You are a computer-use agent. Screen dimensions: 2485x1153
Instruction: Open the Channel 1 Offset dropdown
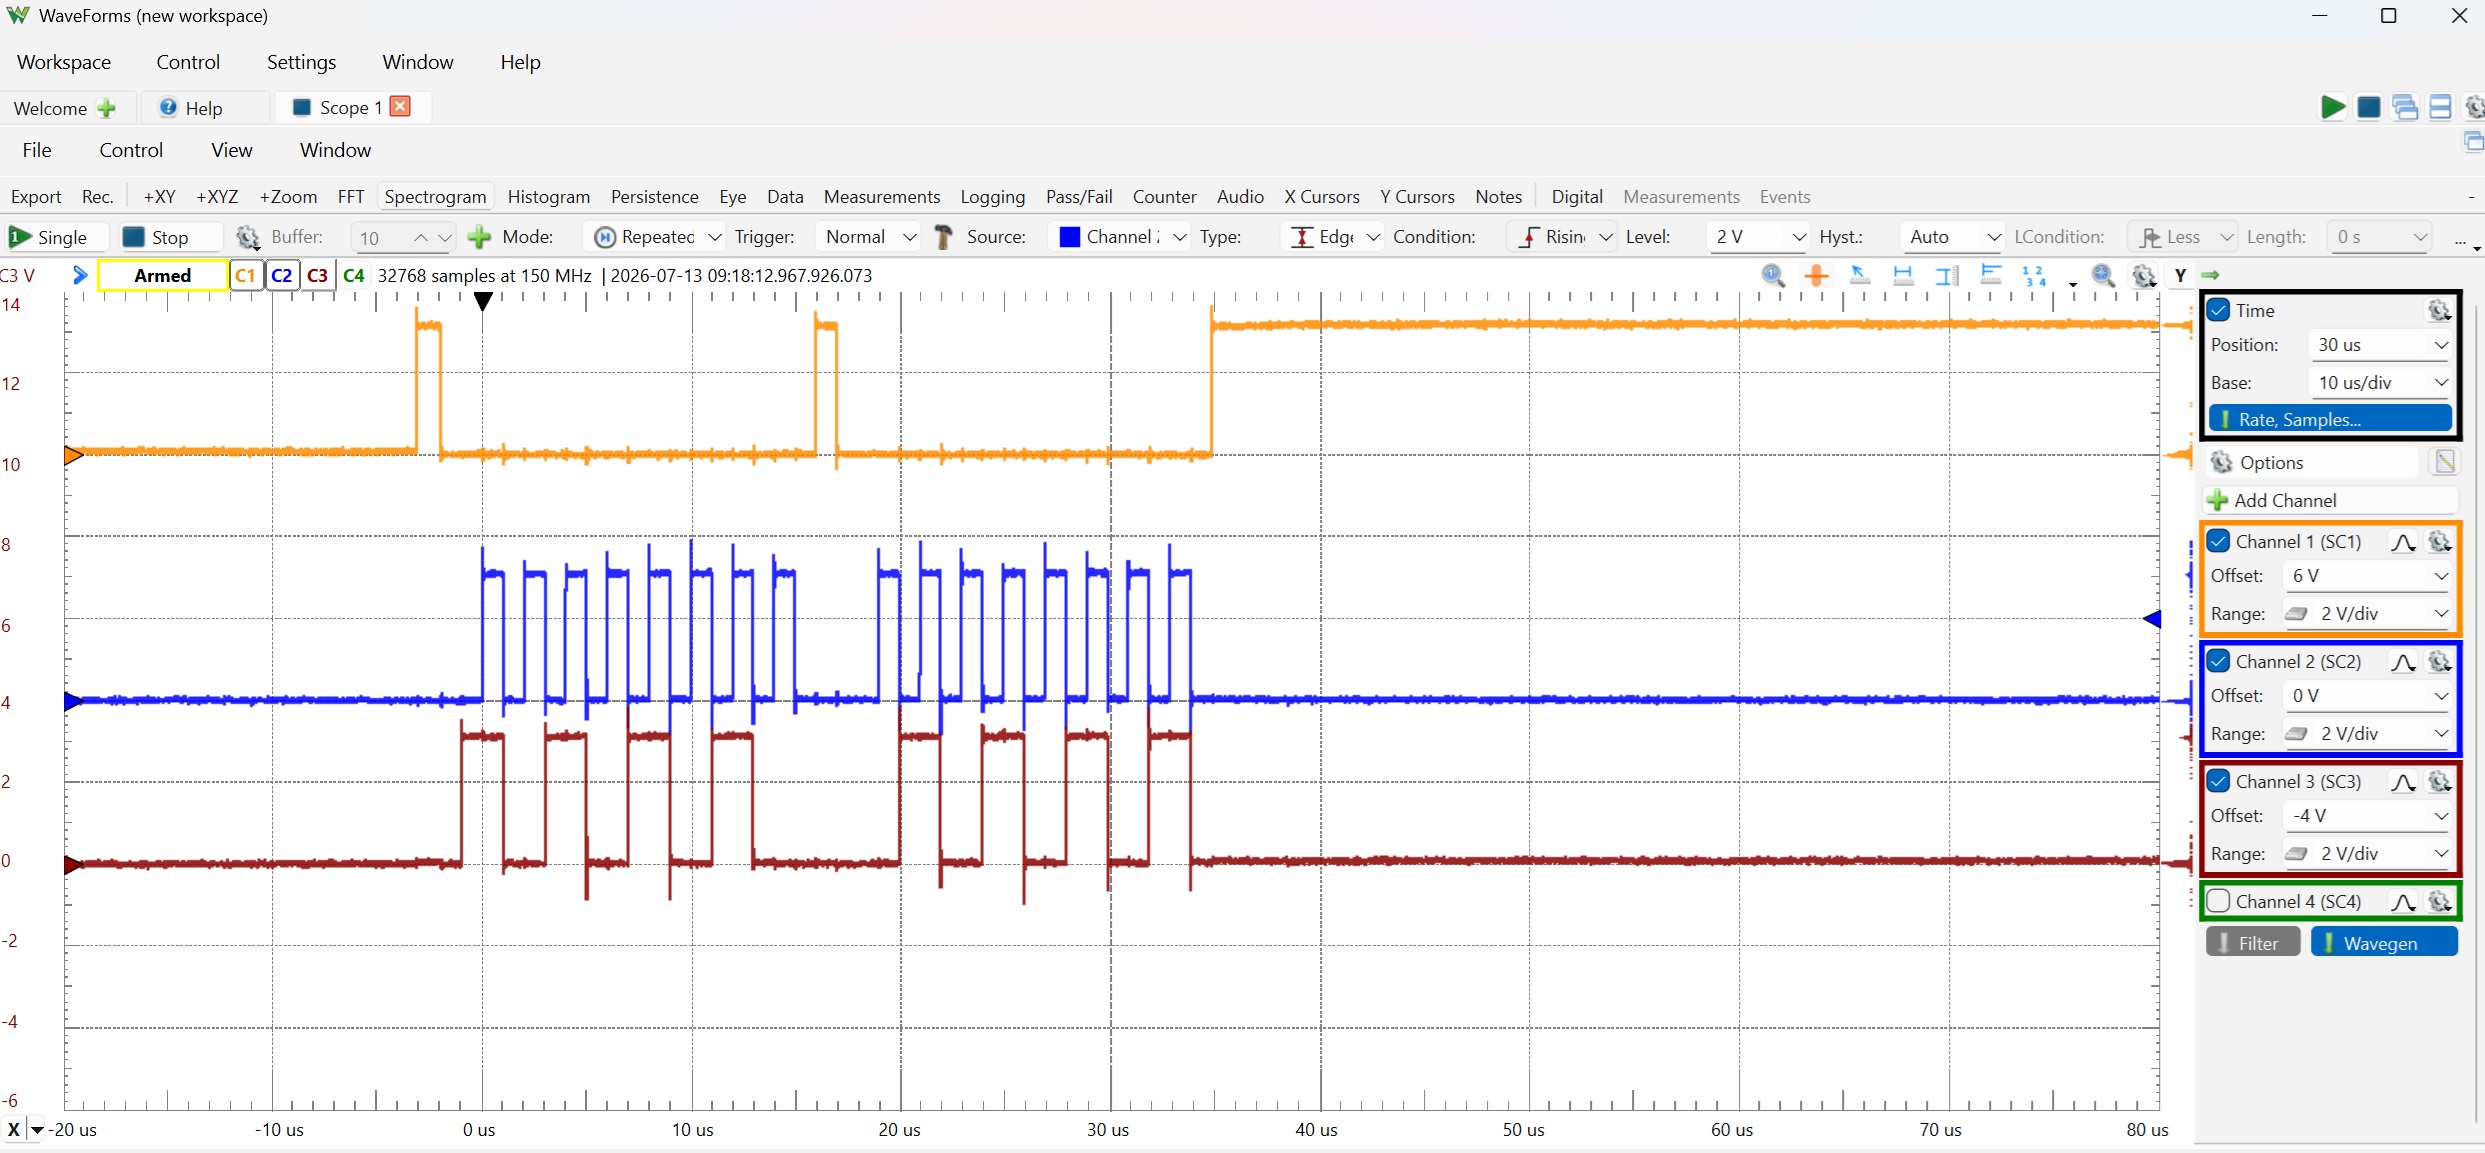(x=2367, y=576)
